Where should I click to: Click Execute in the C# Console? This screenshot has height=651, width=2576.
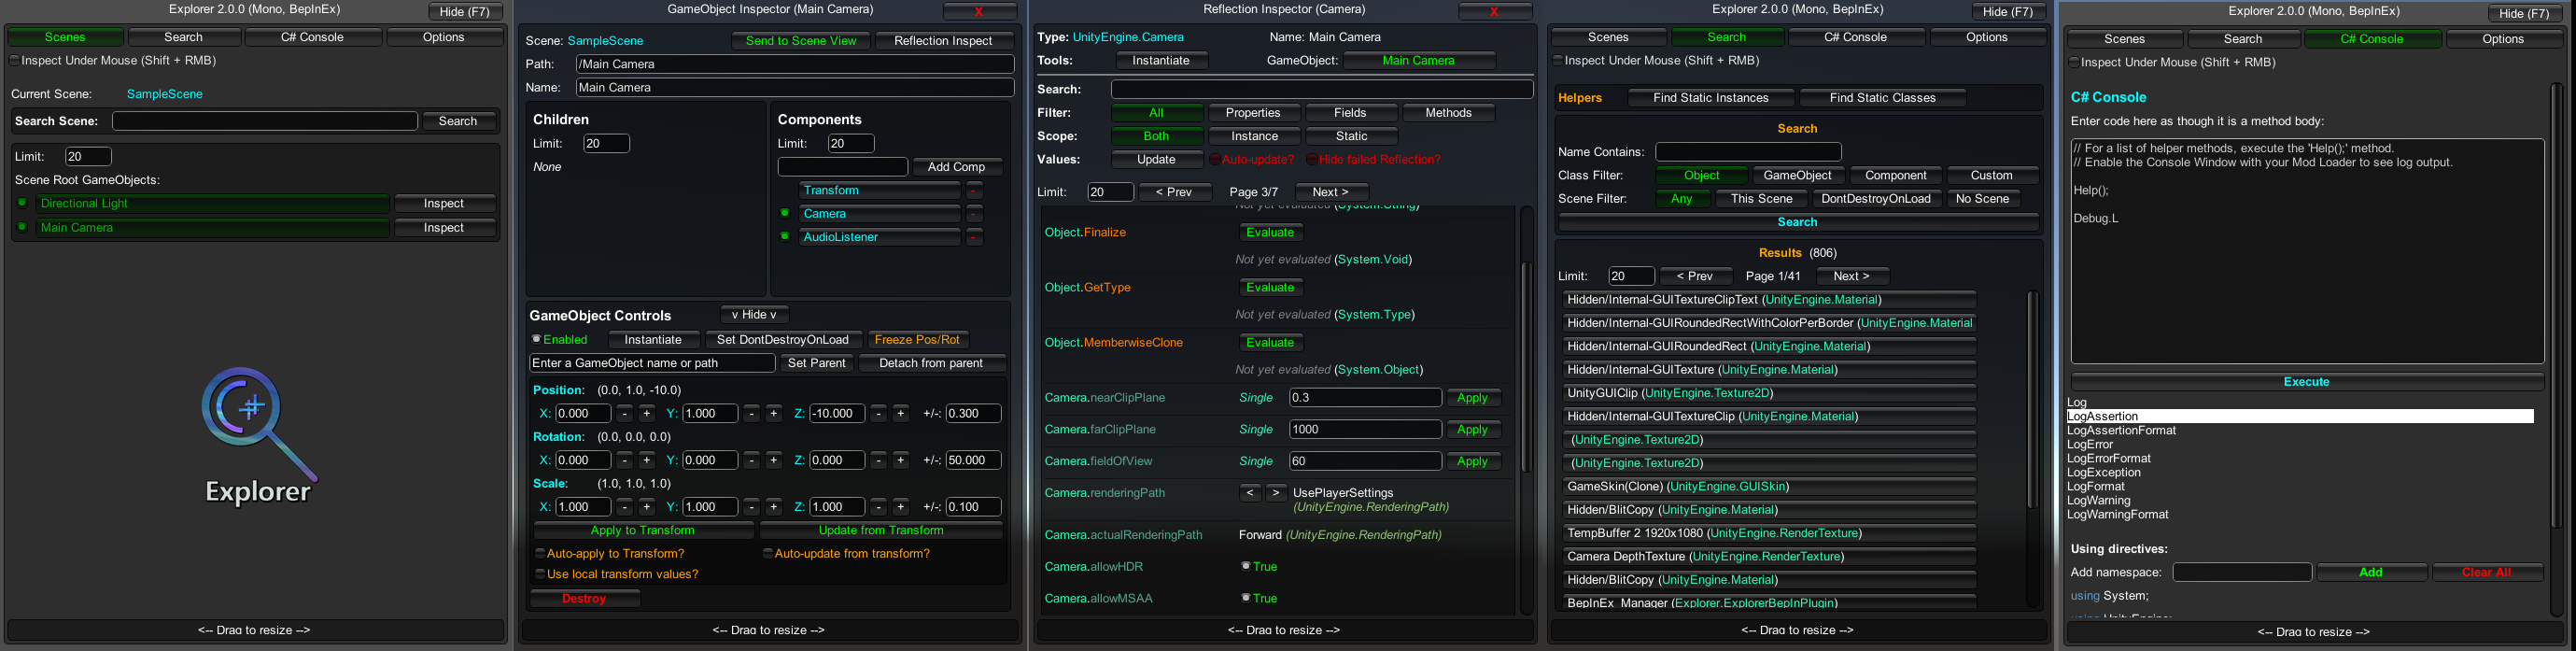2306,382
